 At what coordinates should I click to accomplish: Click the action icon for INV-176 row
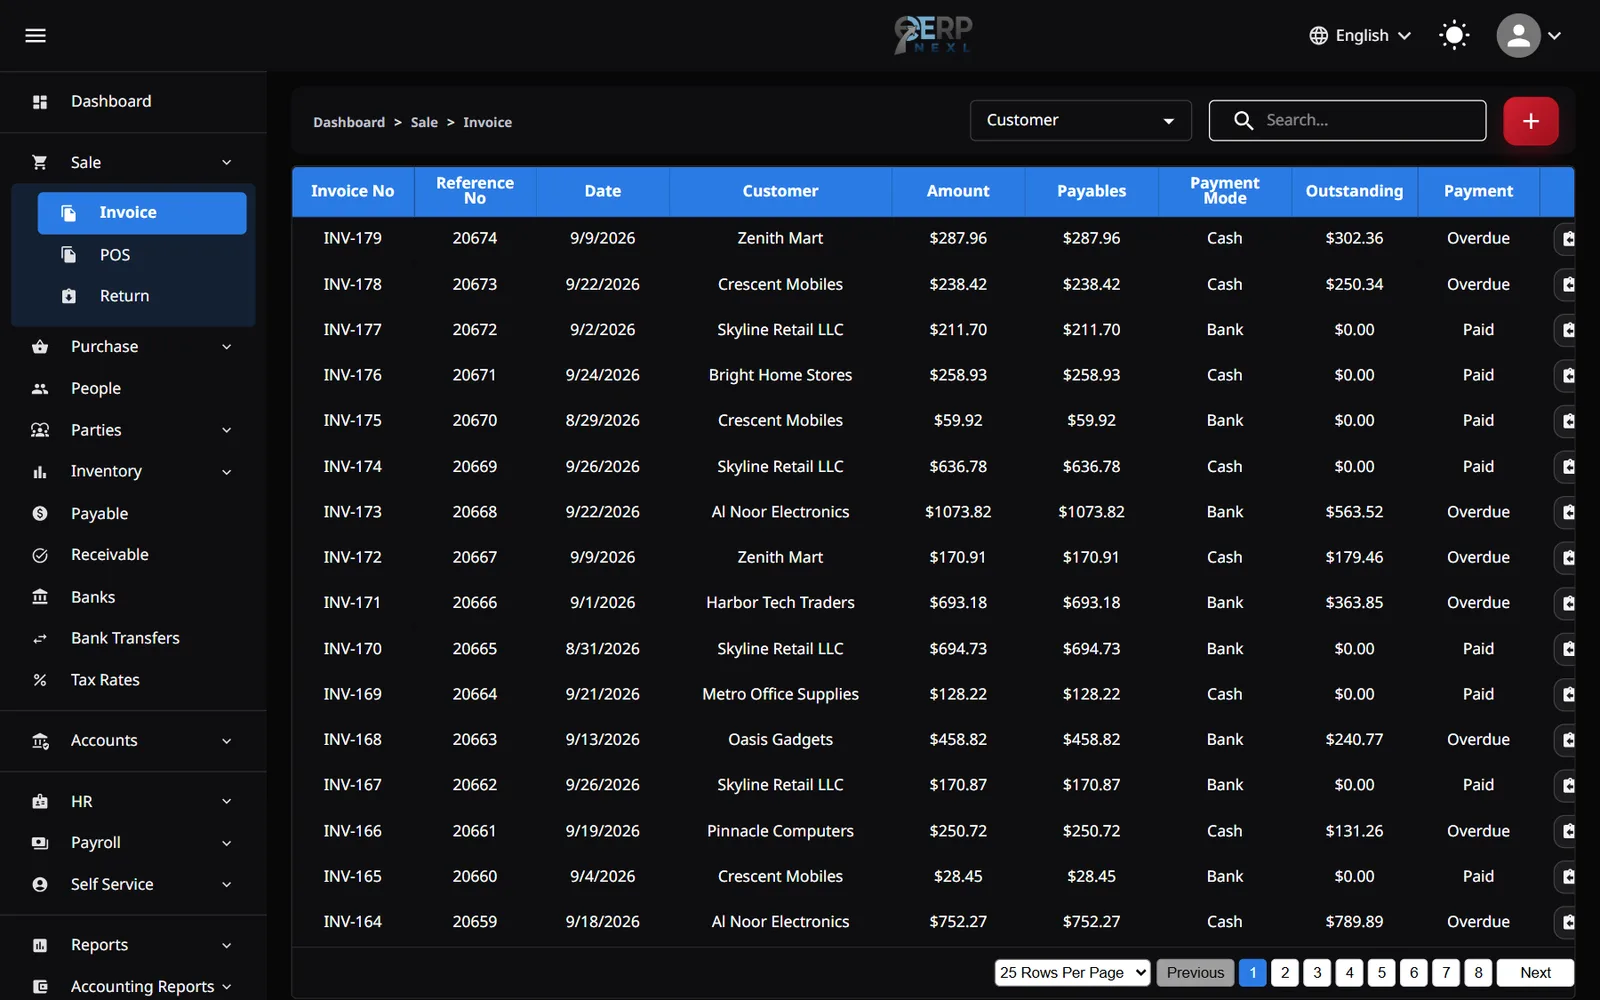point(1566,376)
